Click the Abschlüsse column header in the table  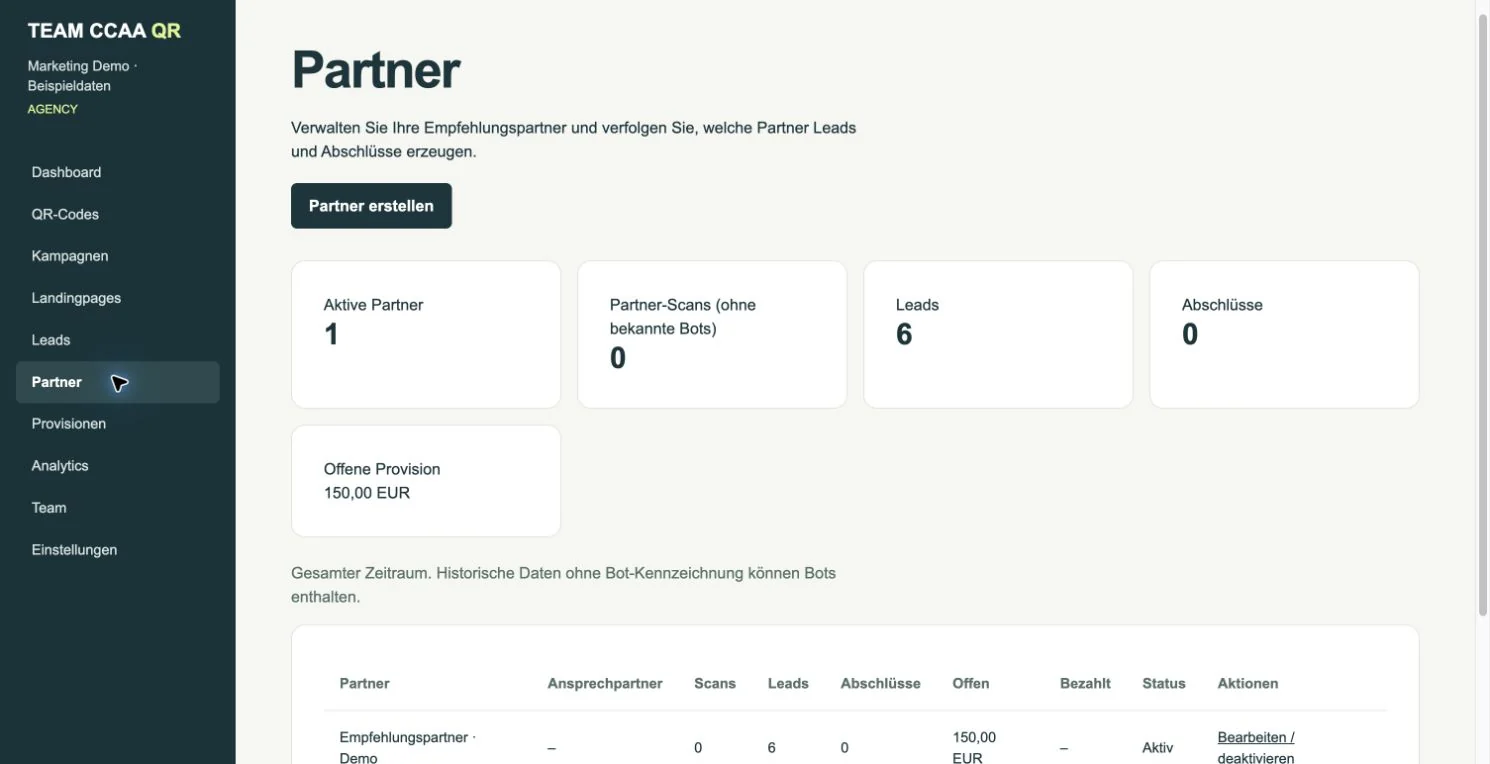coord(881,684)
